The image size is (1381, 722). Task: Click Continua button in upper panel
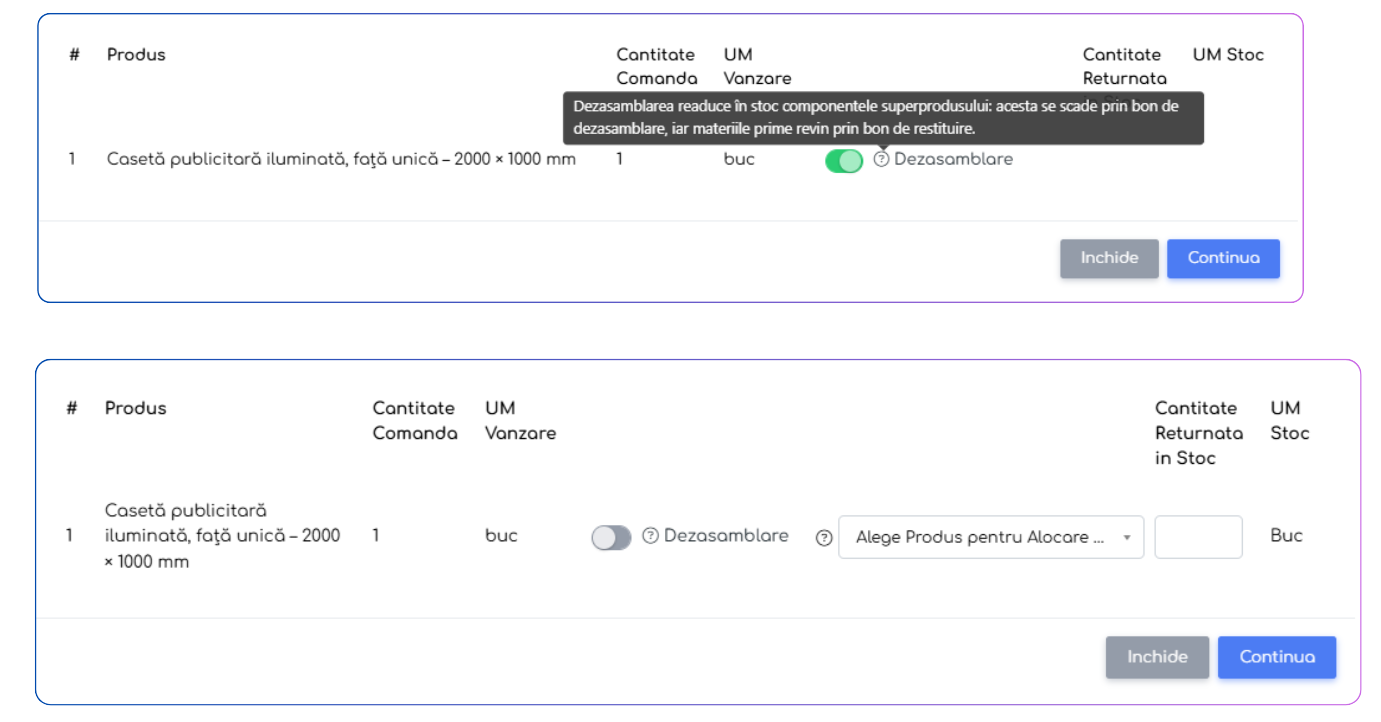[x=1223, y=258]
